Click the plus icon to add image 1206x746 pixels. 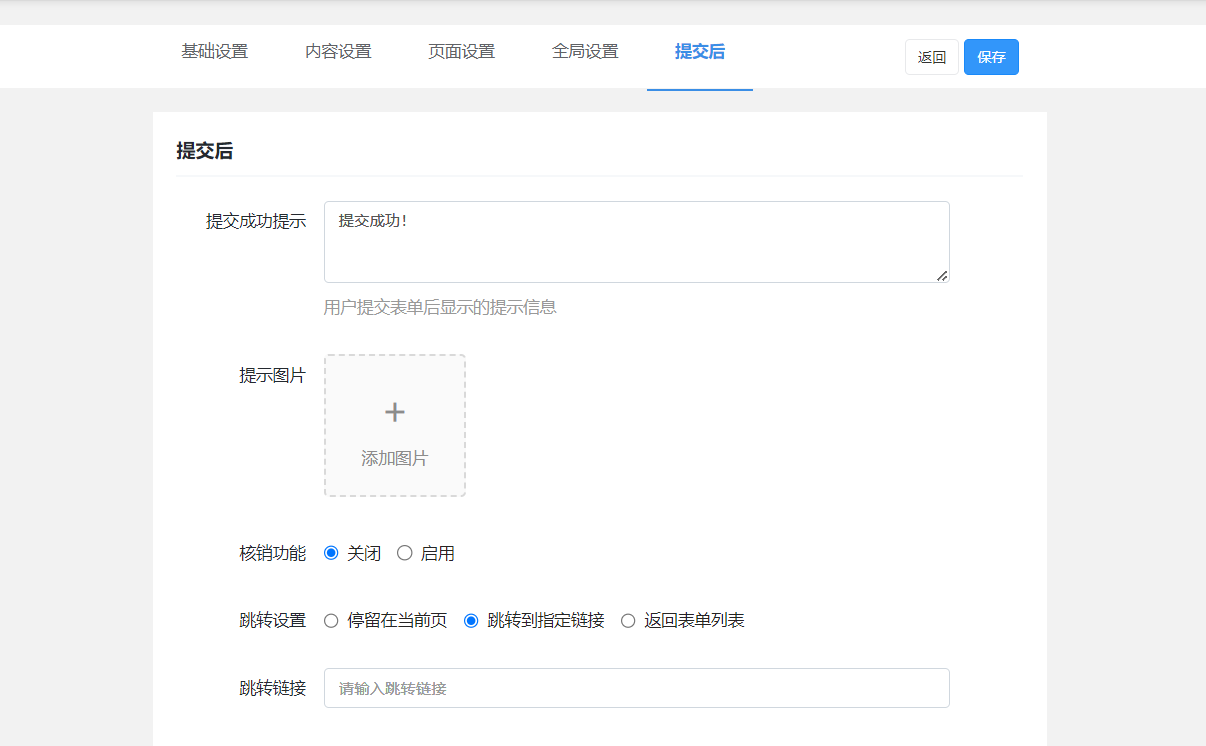[x=395, y=412]
